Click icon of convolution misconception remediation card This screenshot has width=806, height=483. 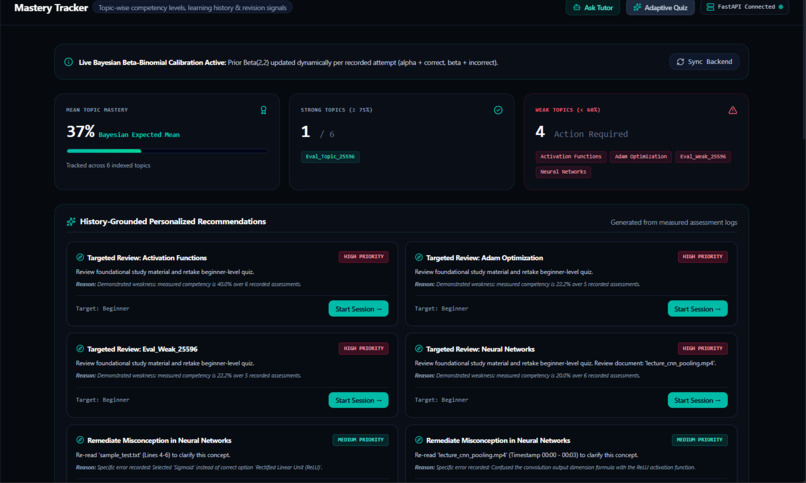(418, 440)
